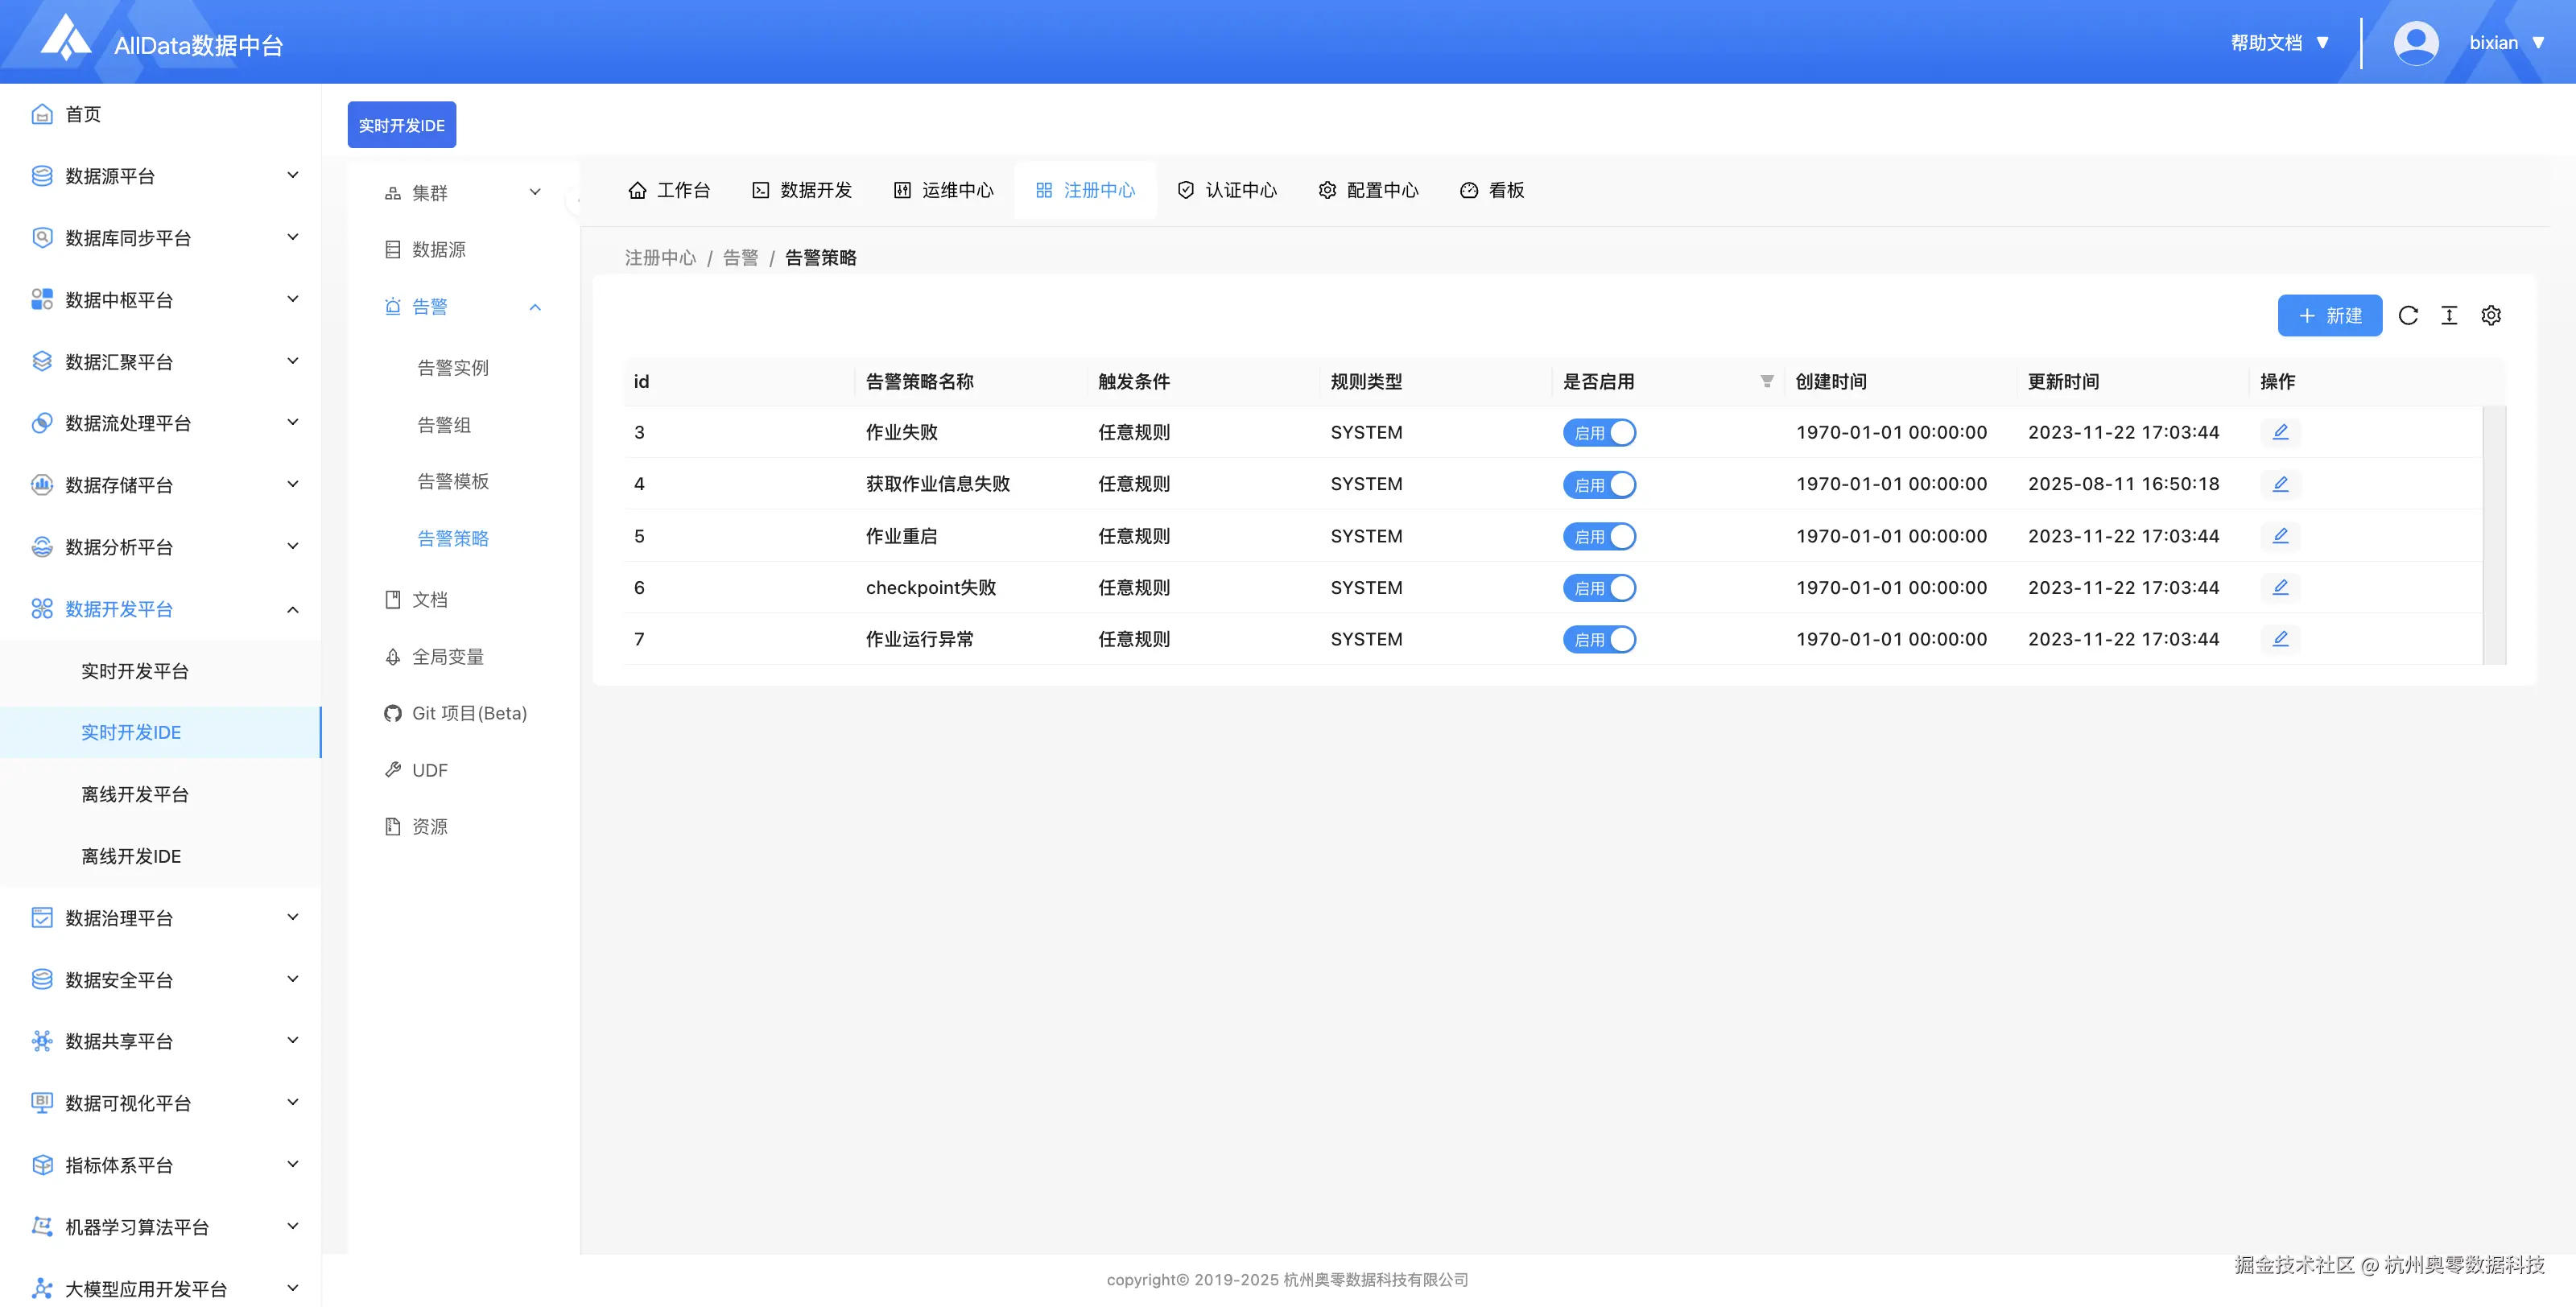Edit the 获取作业信息失败 policy with pencil icon
This screenshot has height=1307, width=2576.
pos(2281,484)
